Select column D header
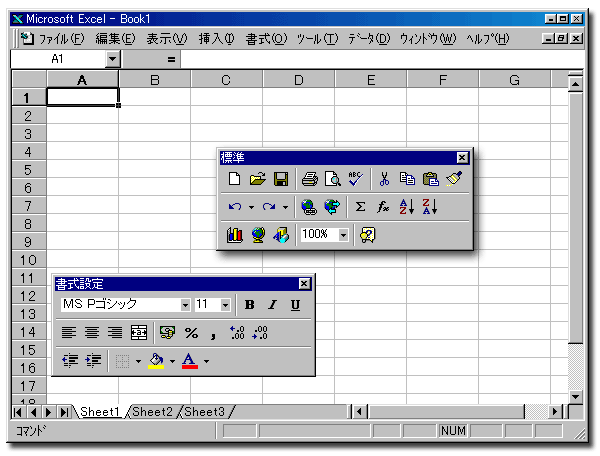Image resolution: width=600 pixels, height=456 pixels. 298,80
